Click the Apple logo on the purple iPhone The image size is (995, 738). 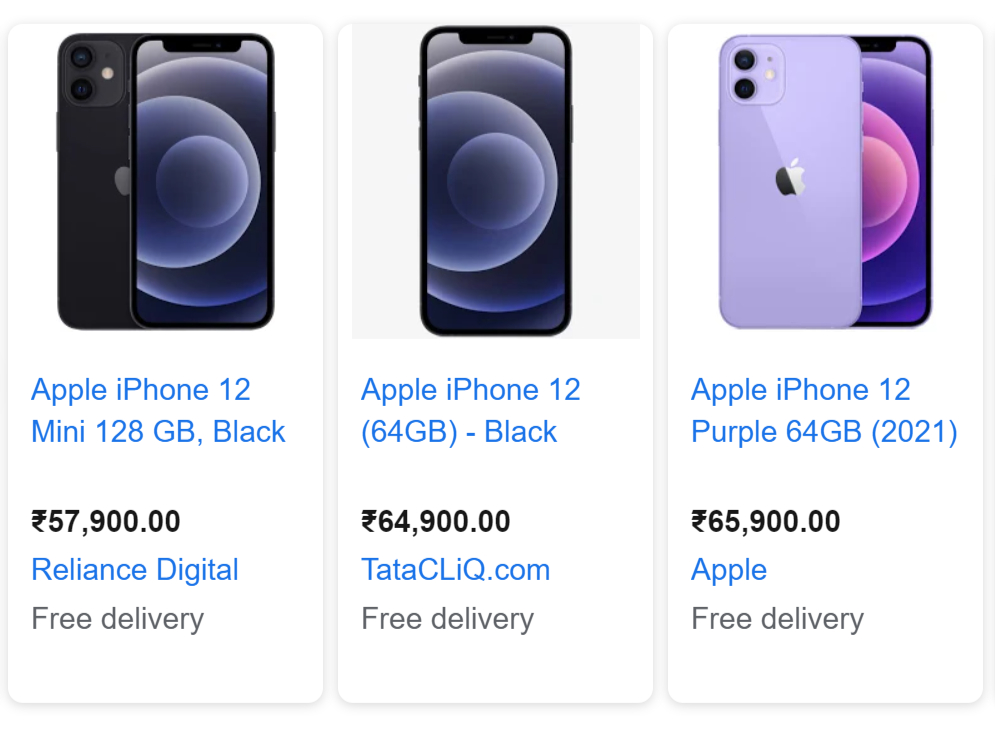coord(790,180)
